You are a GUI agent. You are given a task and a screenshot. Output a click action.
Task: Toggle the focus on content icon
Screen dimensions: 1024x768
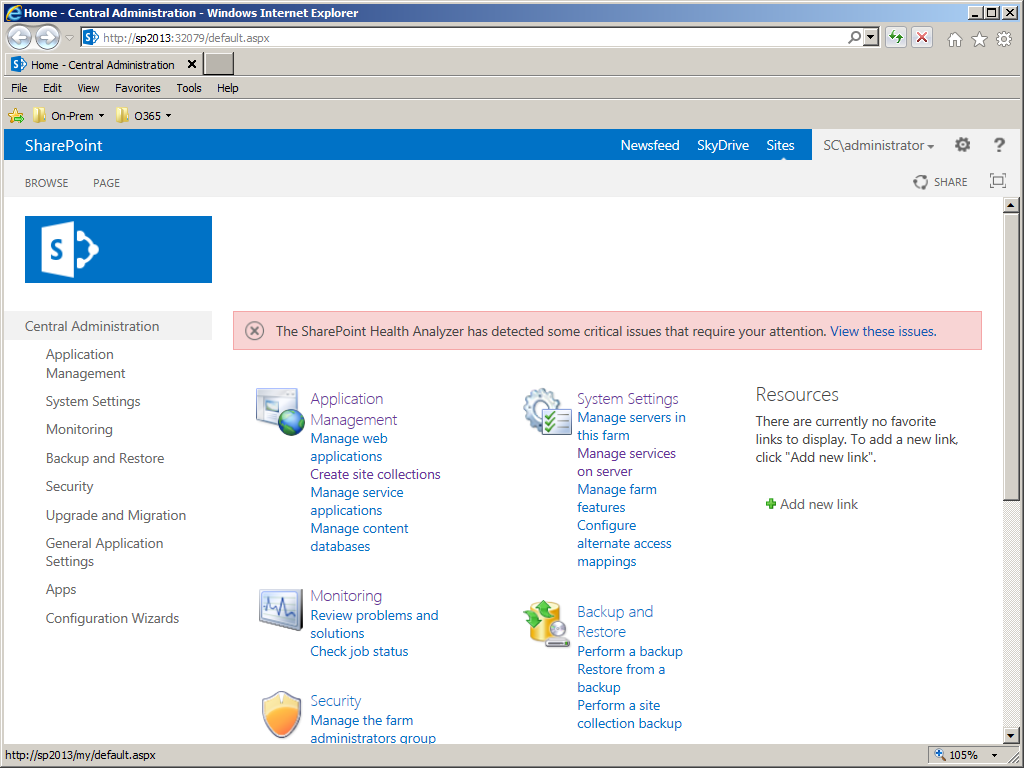pos(997,181)
